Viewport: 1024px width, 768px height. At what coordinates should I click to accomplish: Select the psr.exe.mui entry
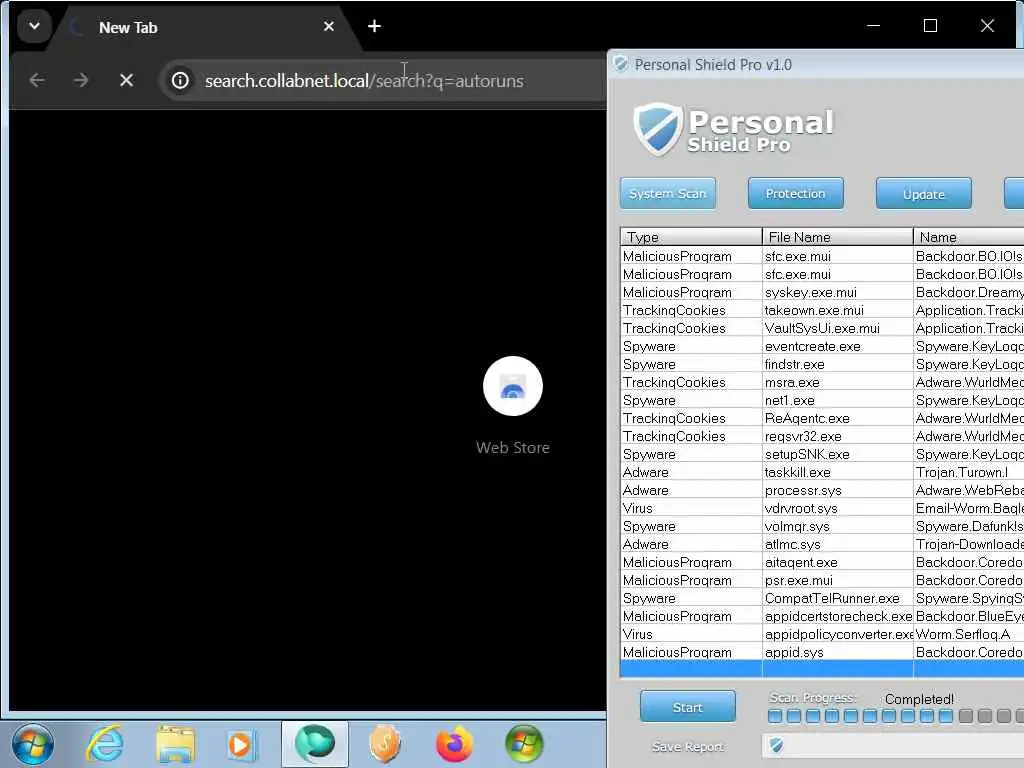[822, 581]
